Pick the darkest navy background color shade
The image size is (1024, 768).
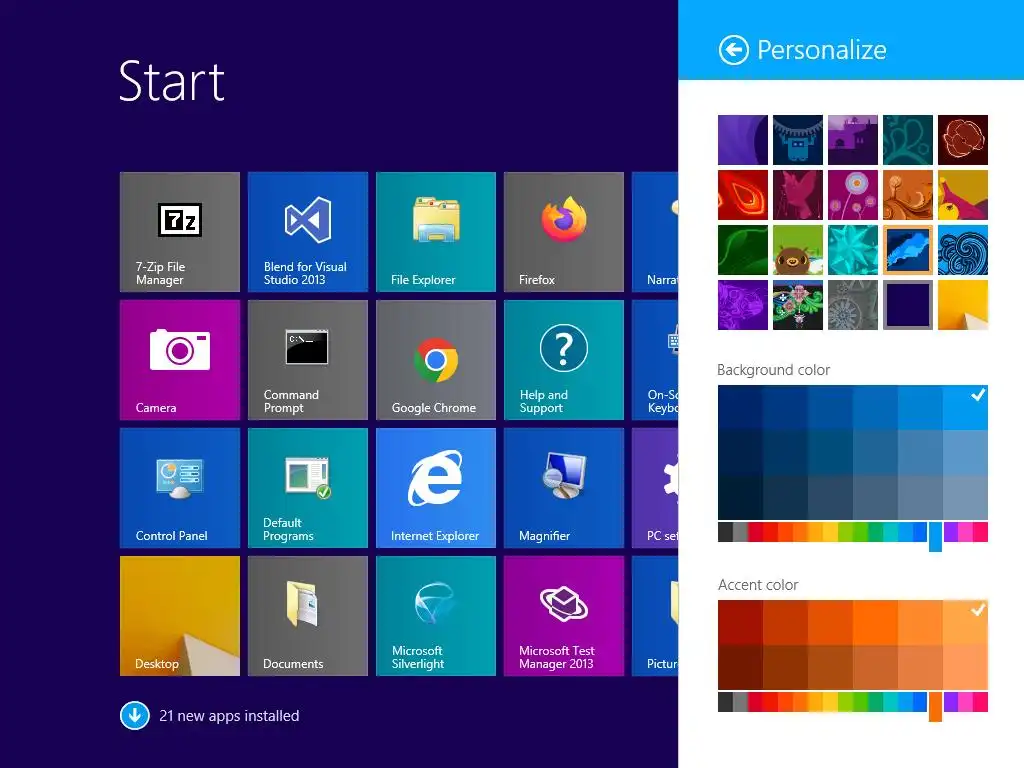click(740, 498)
